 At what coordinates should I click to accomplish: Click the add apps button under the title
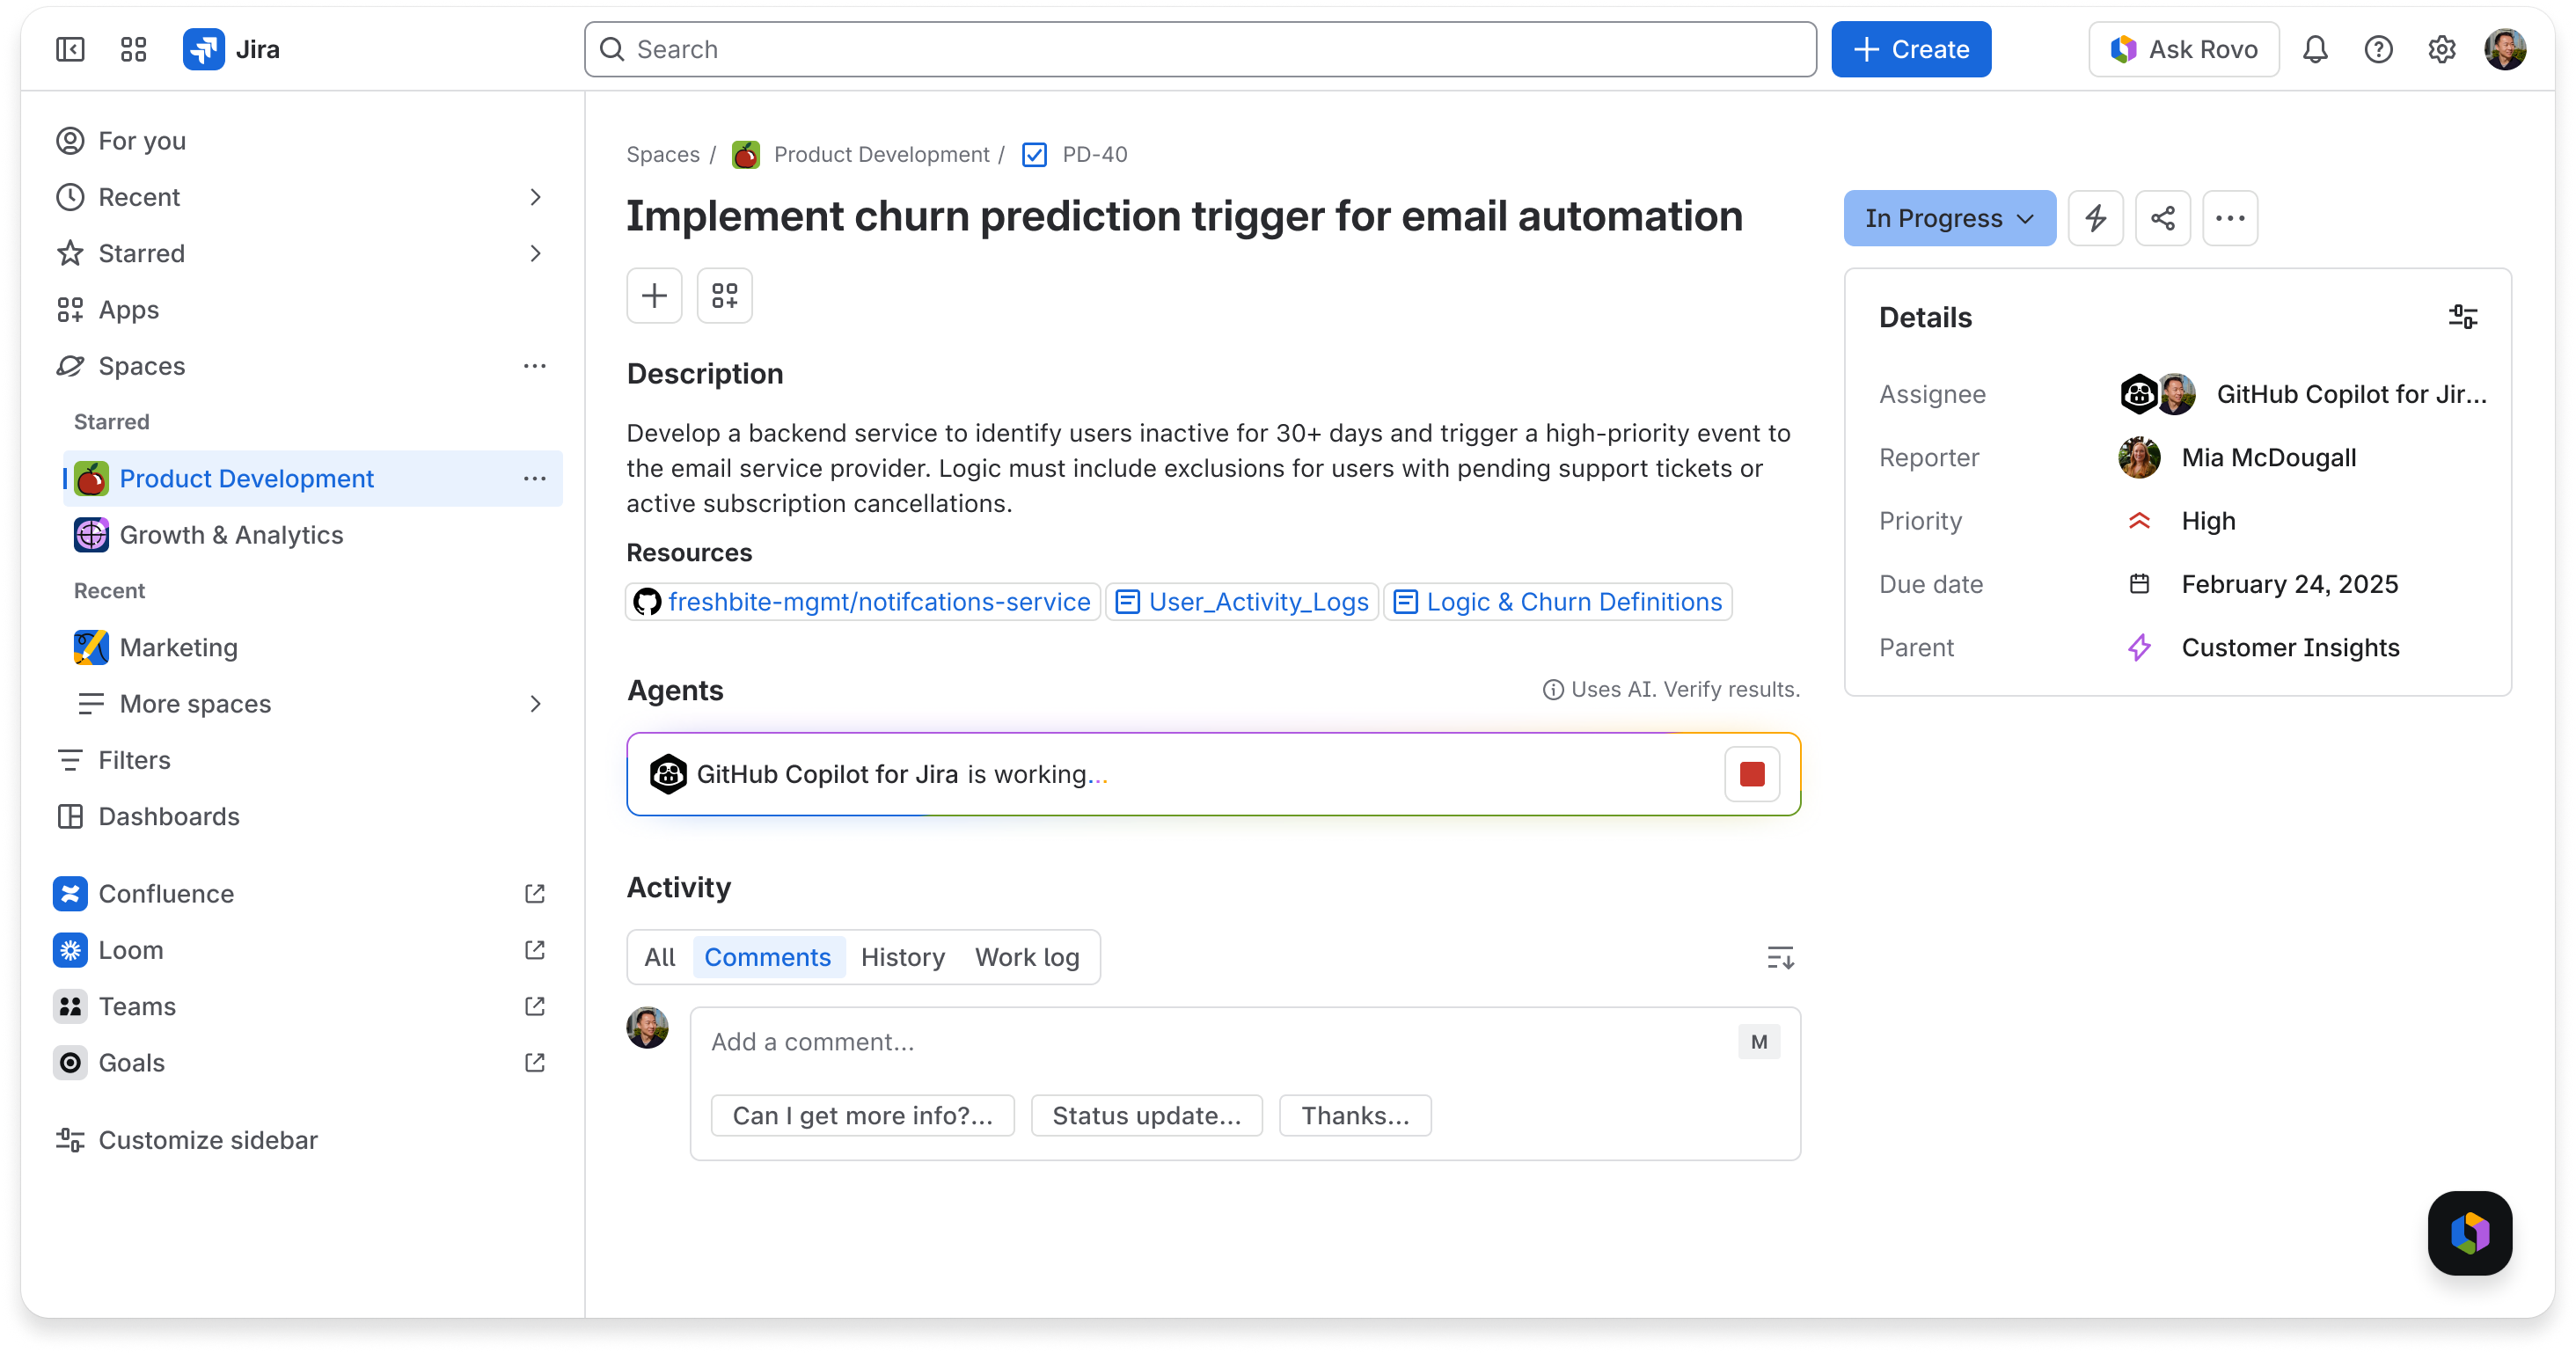click(x=724, y=296)
